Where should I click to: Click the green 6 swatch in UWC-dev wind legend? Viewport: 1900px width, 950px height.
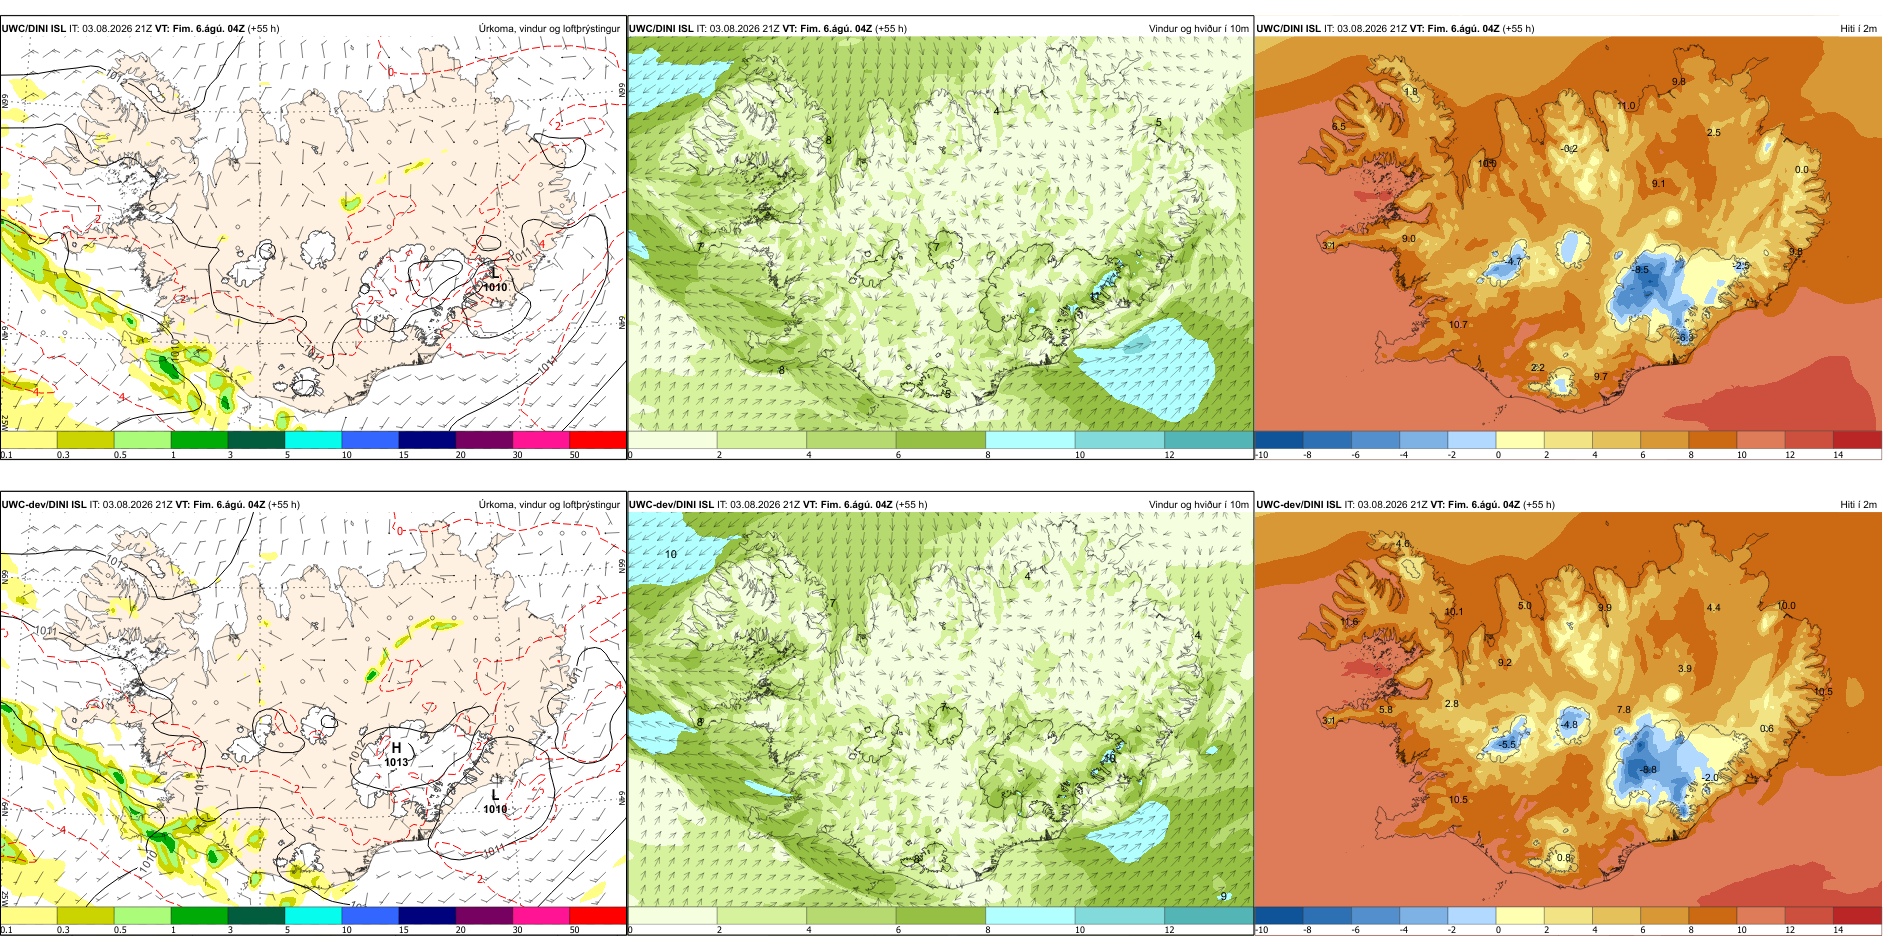point(941,915)
